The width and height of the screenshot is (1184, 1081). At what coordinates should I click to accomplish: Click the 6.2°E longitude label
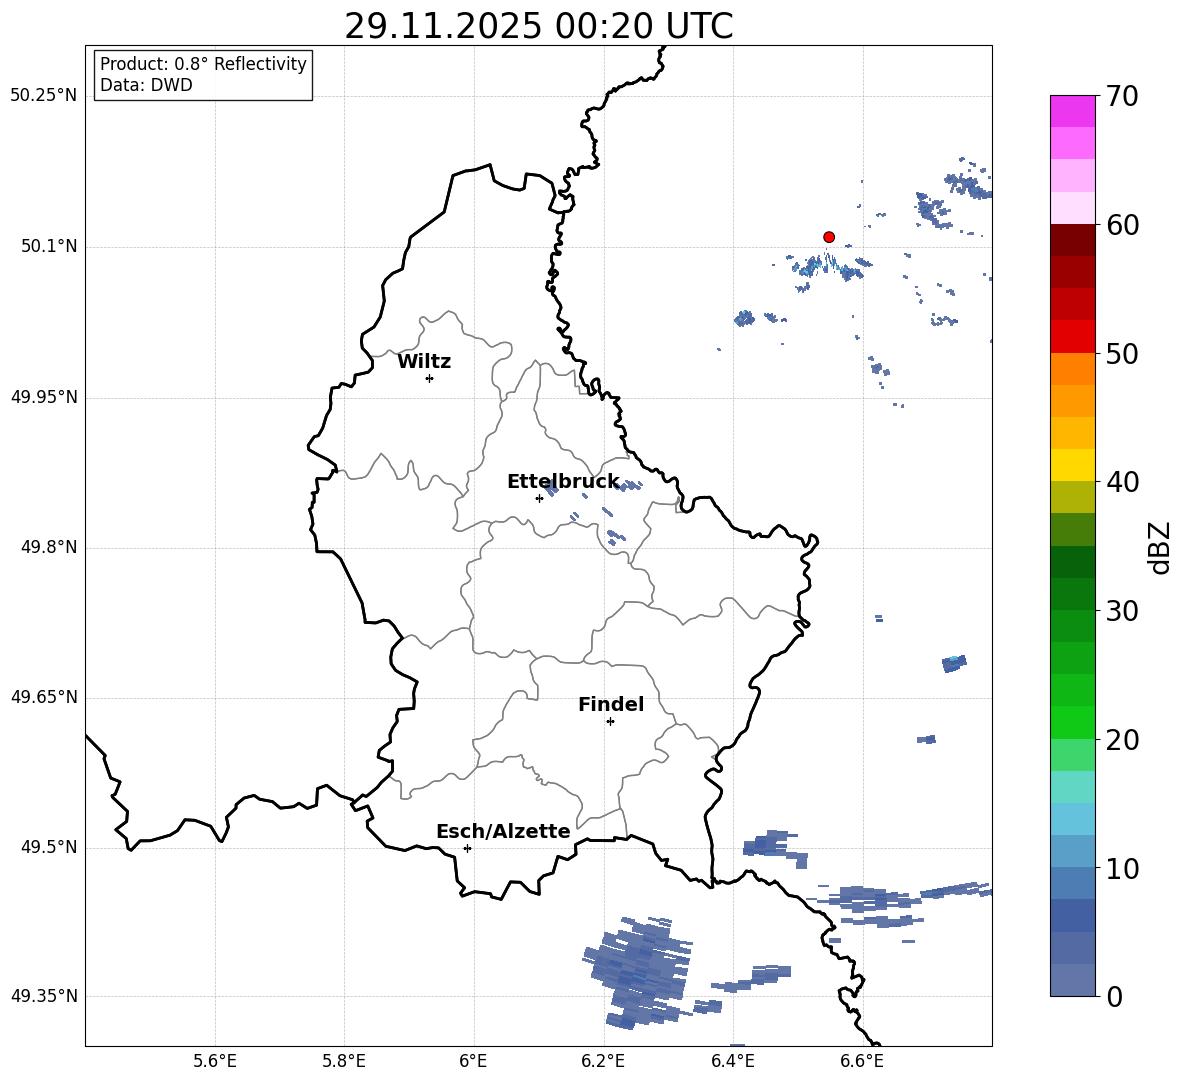click(603, 1061)
